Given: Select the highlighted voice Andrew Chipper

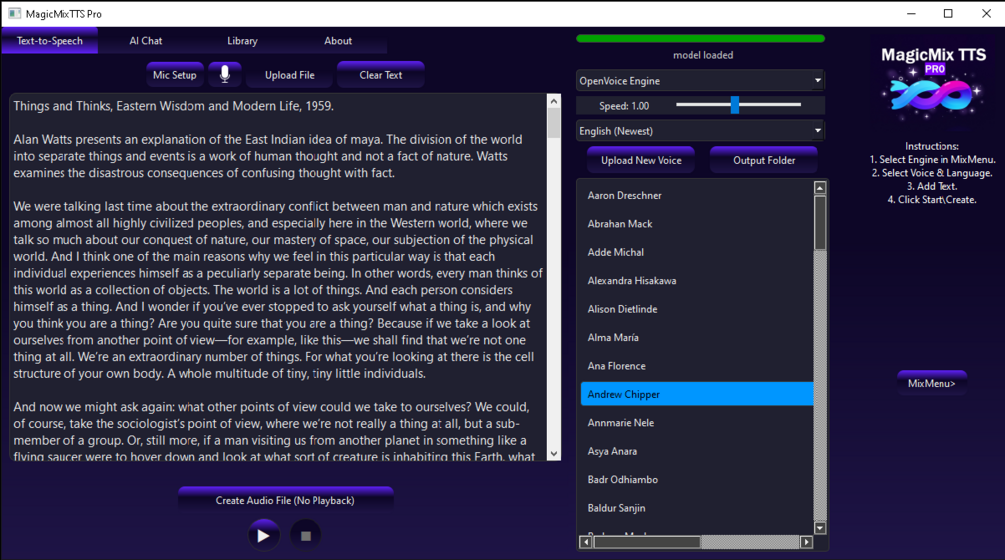Looking at the screenshot, I should pyautogui.click(x=697, y=394).
